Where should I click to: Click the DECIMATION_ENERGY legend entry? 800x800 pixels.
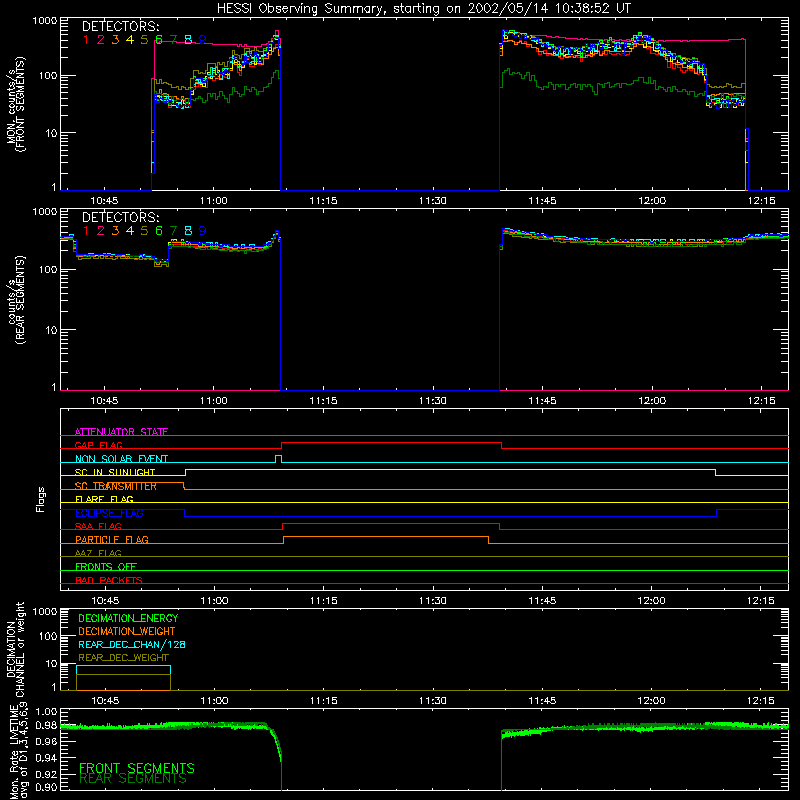tap(128, 618)
